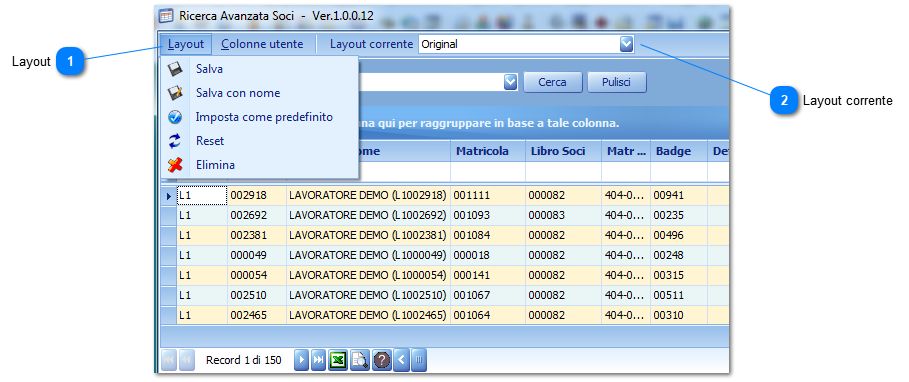The height and width of the screenshot is (382, 909).
Task: Click filter cell under Matricola header
Action: click(488, 172)
